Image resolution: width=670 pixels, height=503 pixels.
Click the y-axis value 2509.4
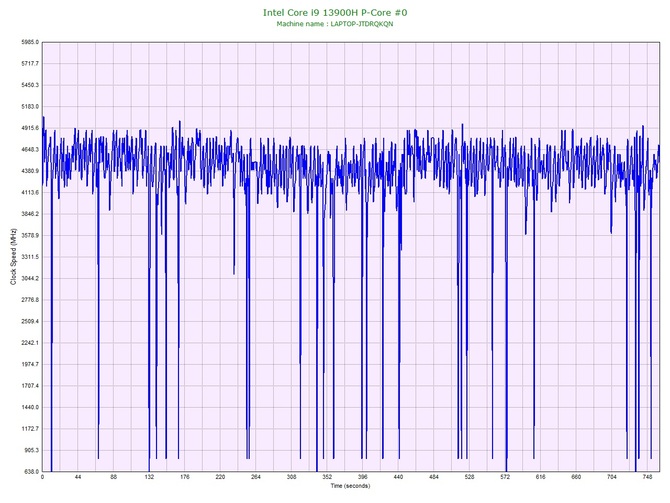30,321
